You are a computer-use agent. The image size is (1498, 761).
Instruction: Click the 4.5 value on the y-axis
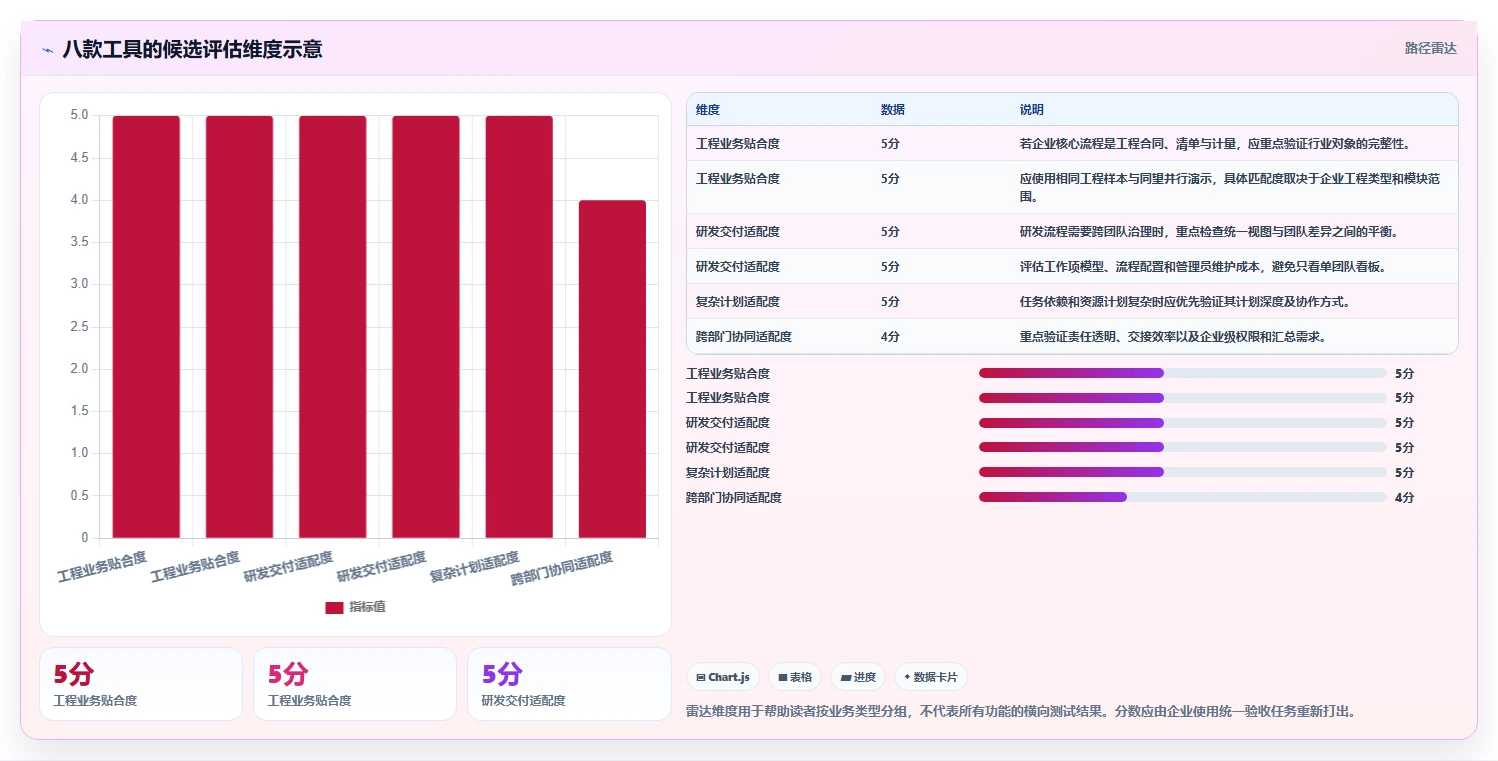tap(79, 158)
